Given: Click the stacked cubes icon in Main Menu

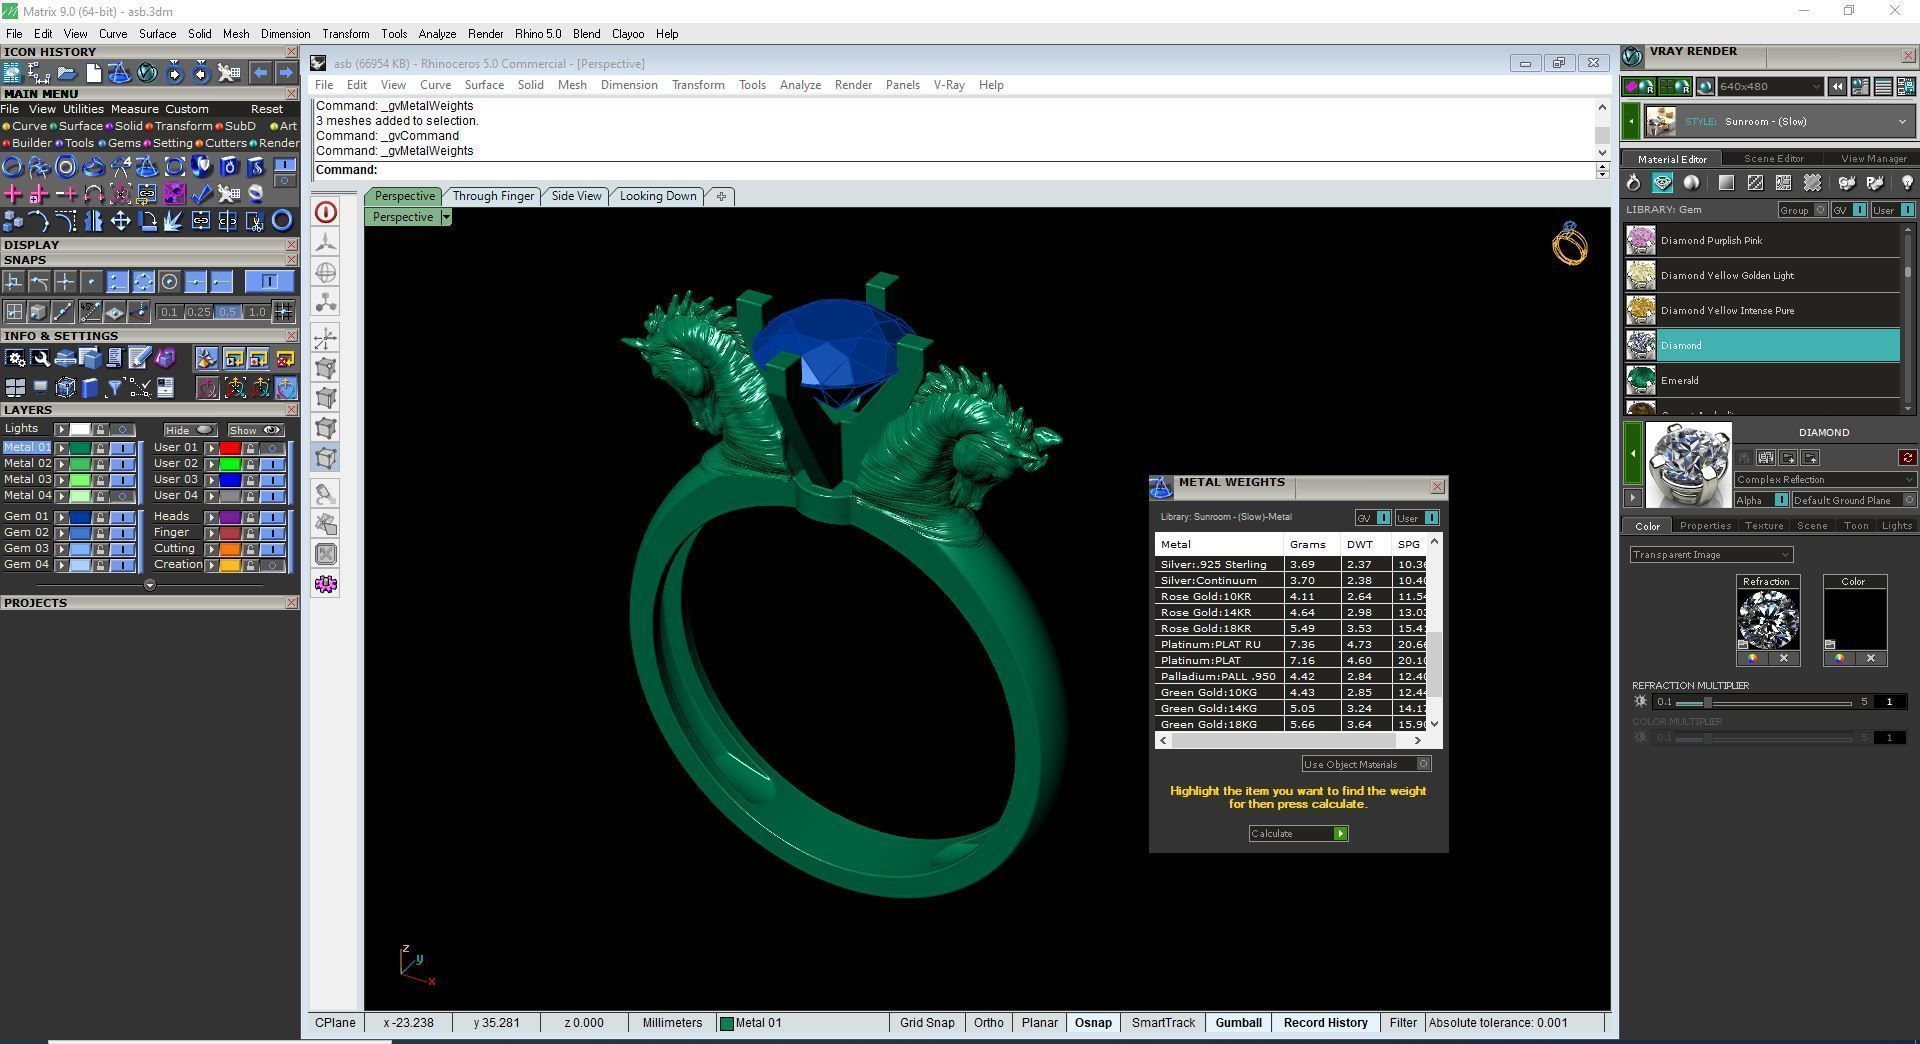Looking at the screenshot, I should 13,221.
